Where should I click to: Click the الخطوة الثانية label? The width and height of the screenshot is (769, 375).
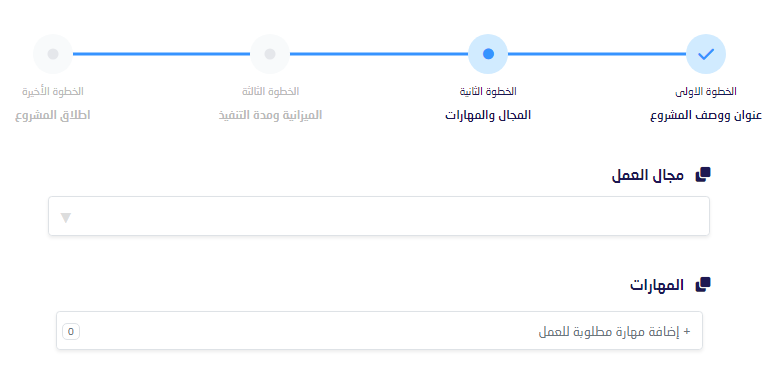[488, 92]
